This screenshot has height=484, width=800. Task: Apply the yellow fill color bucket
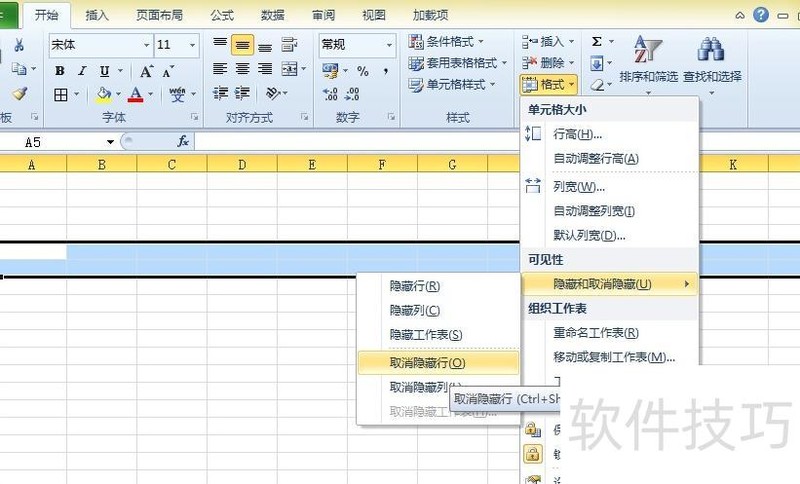coord(104,94)
